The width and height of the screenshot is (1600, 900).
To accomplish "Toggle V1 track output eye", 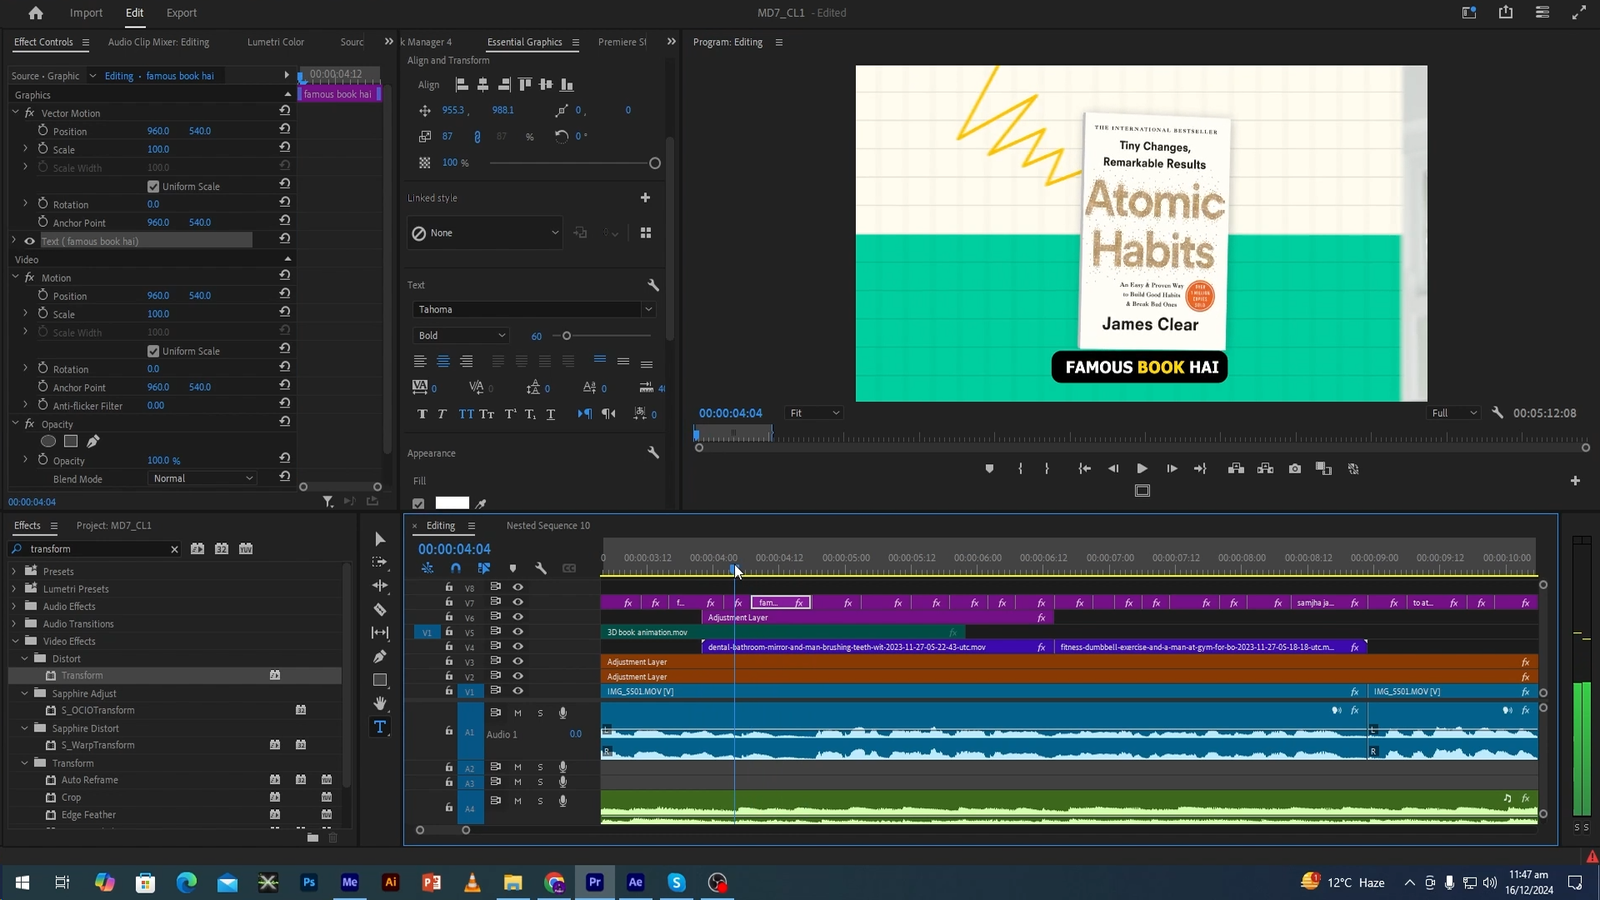I will click(518, 691).
